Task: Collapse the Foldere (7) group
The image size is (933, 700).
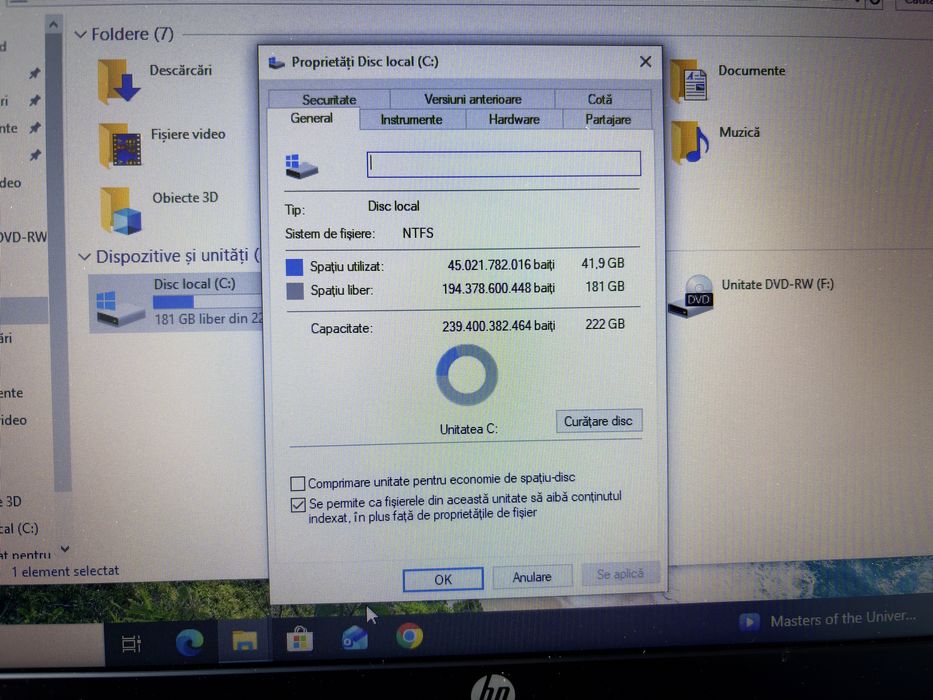Action: click(80, 35)
